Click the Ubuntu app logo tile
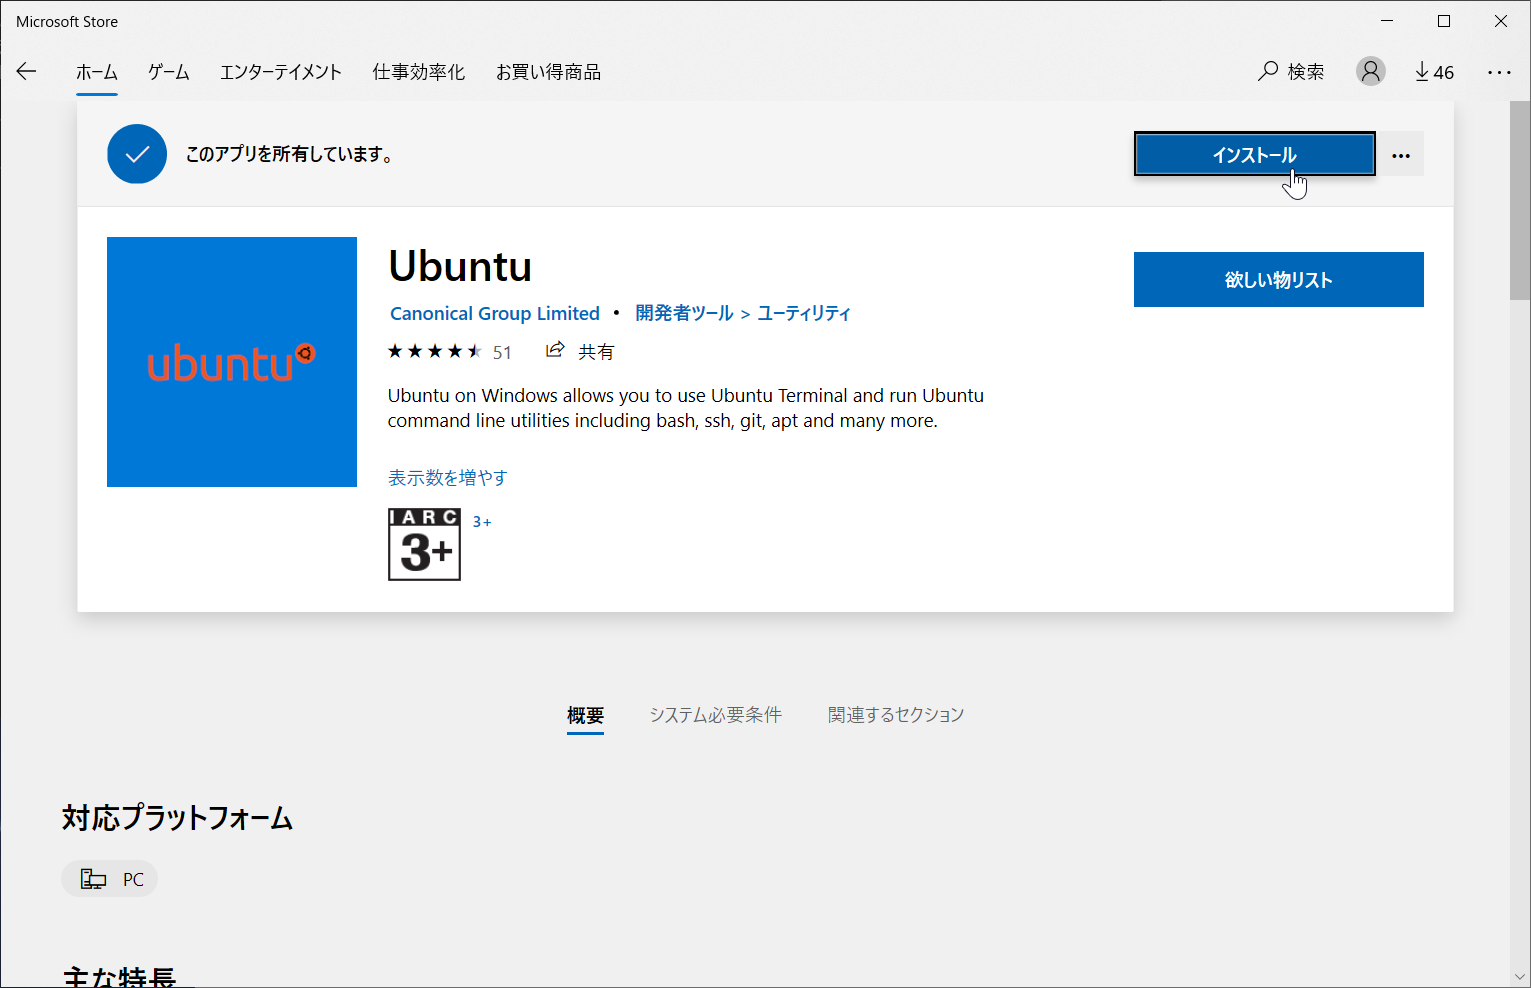 point(232,362)
